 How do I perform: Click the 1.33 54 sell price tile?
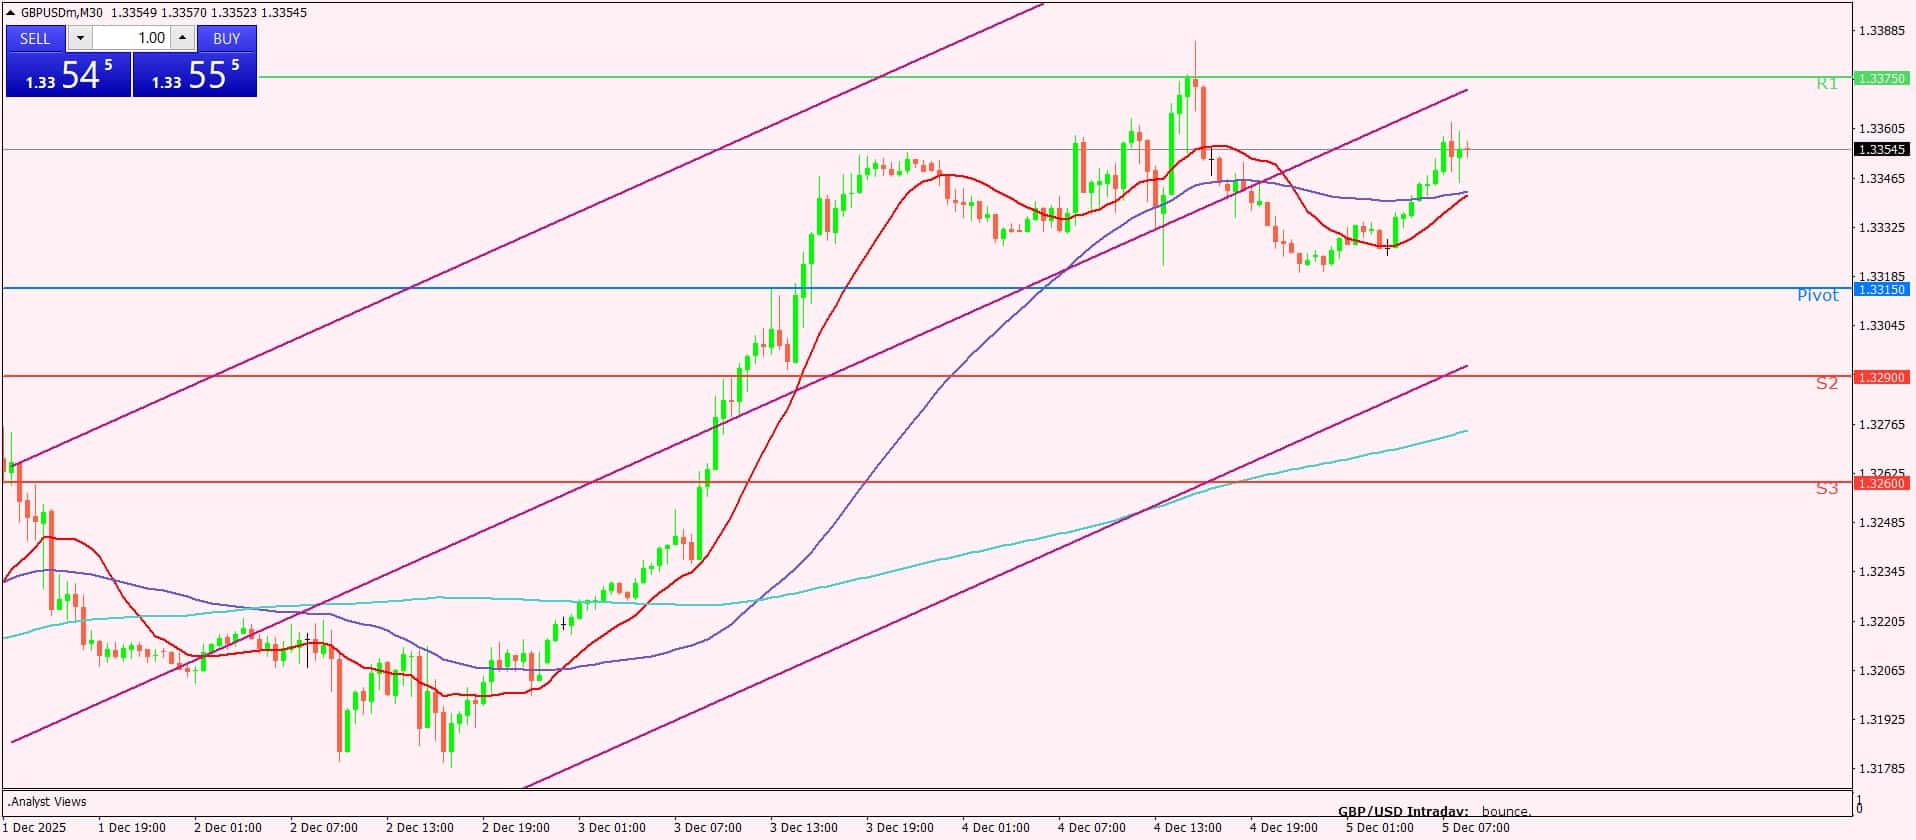pos(68,75)
